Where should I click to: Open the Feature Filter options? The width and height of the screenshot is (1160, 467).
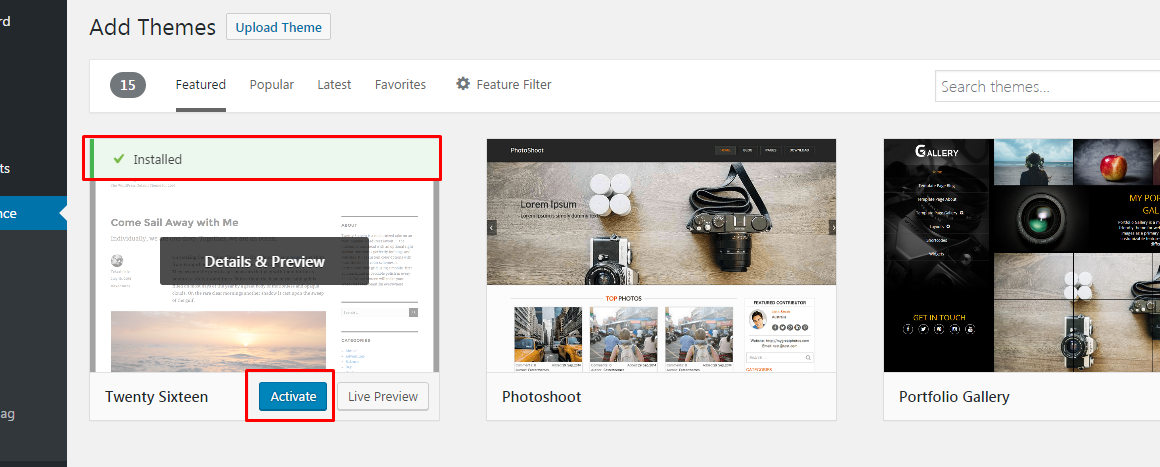tap(504, 84)
